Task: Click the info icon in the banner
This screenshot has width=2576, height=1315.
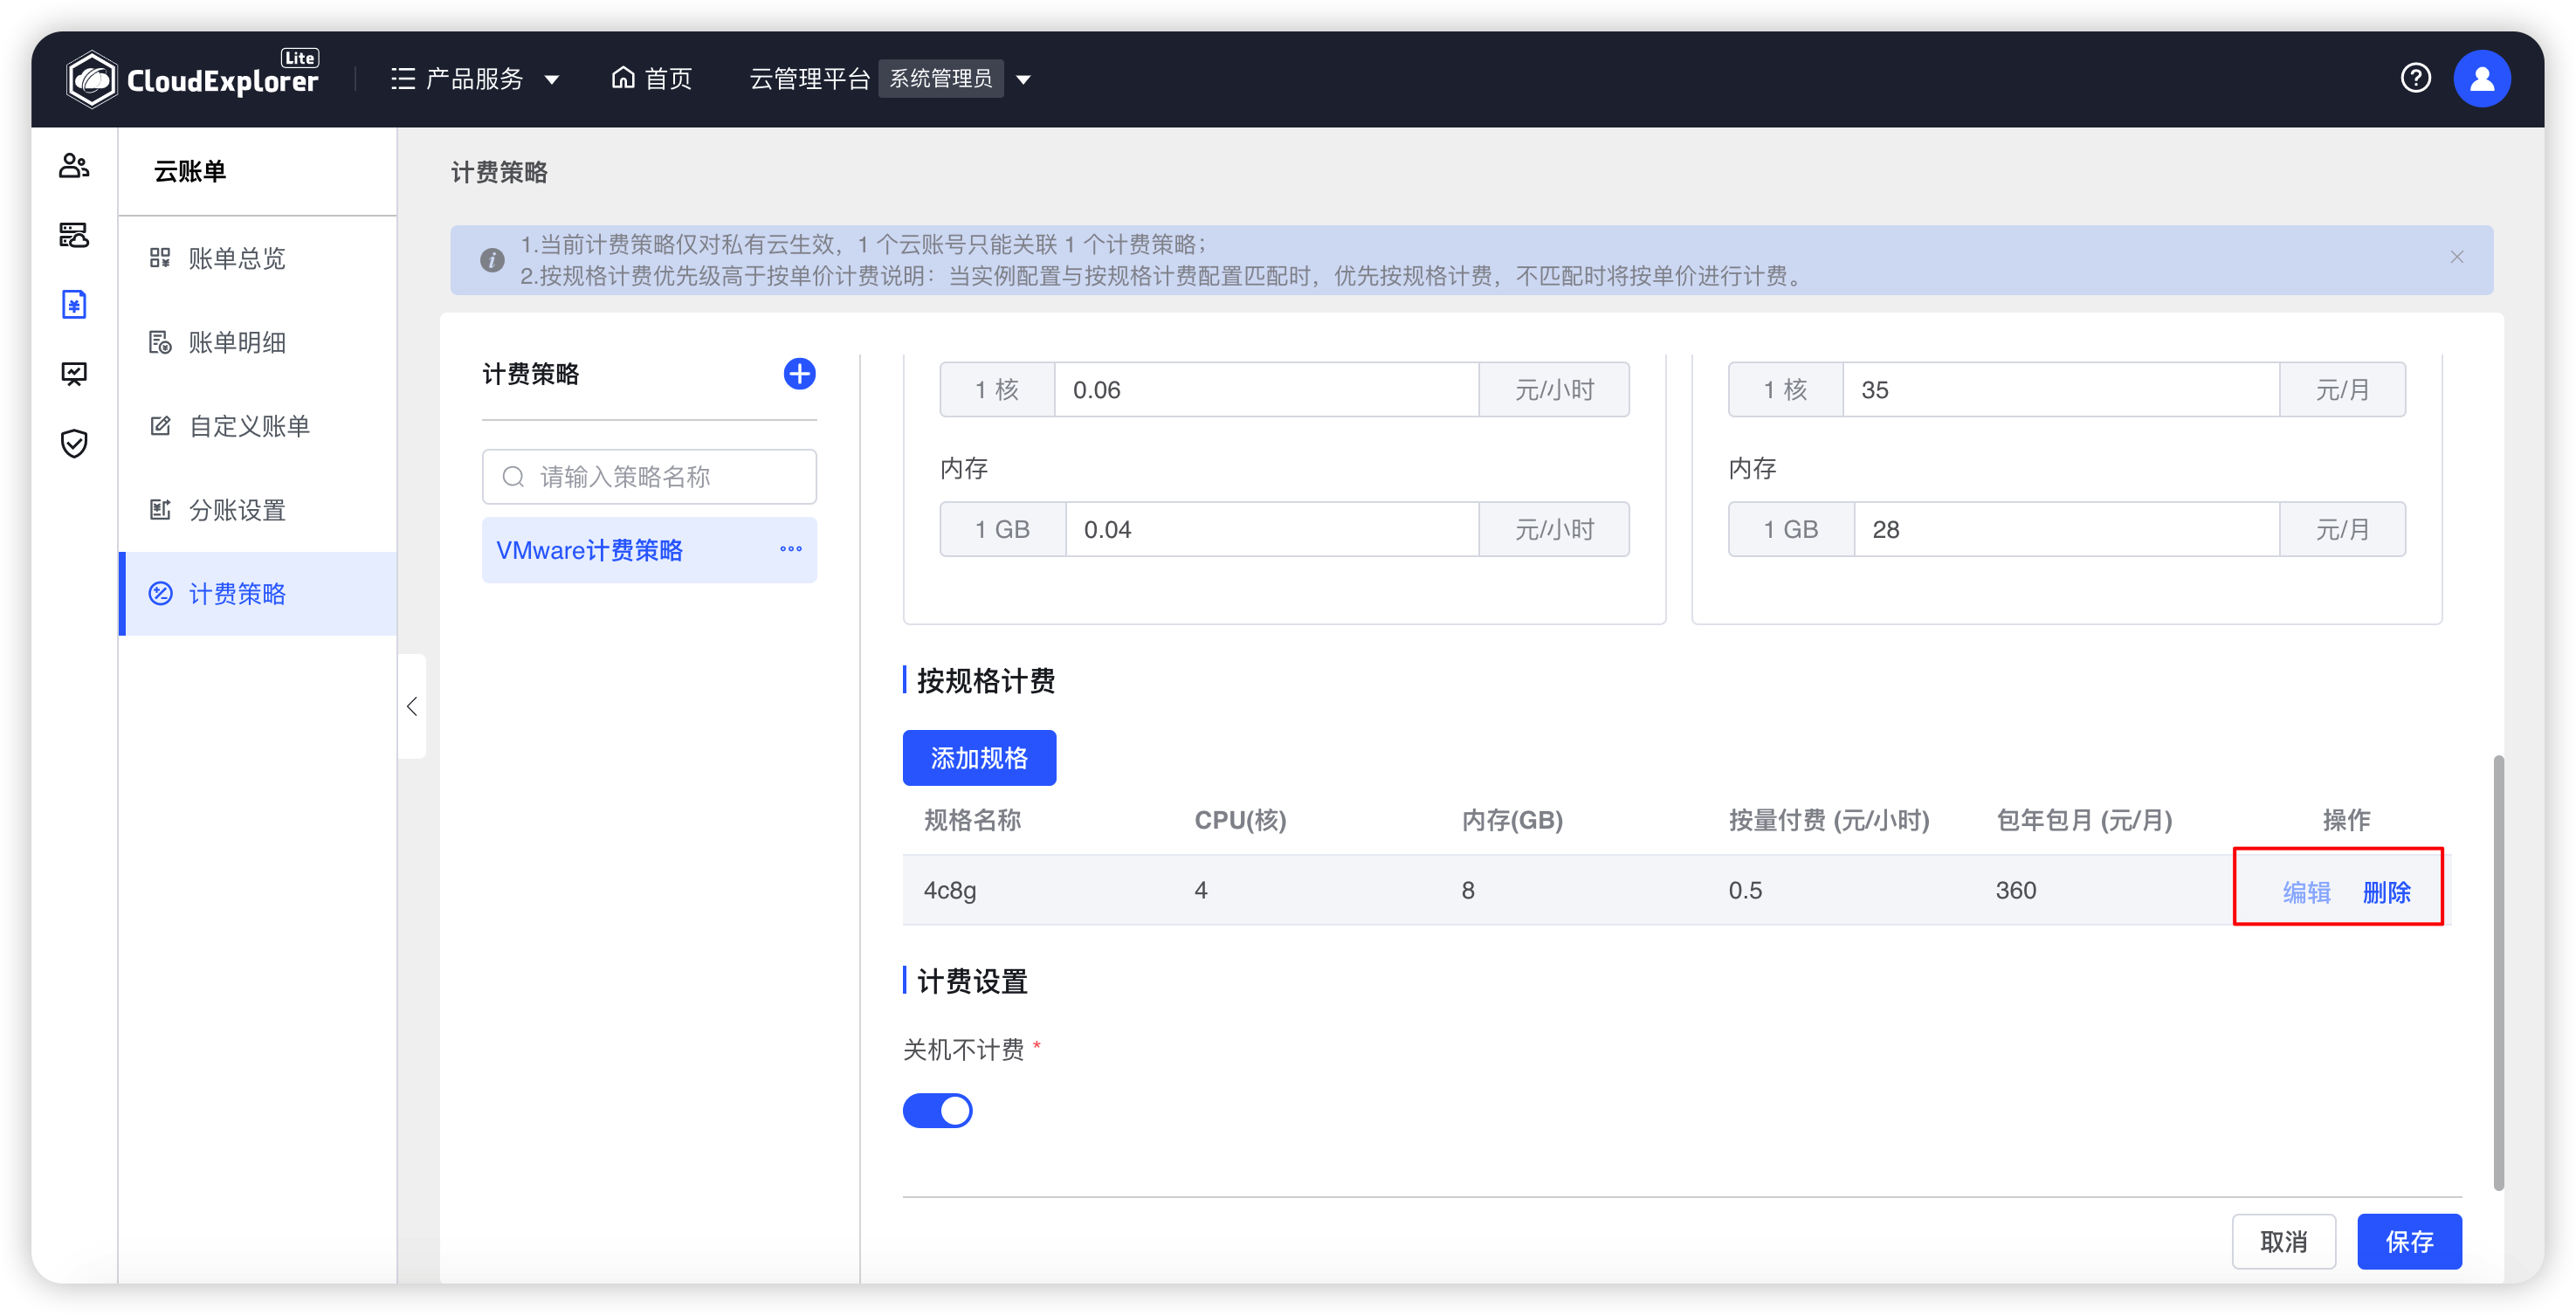Action: (x=492, y=260)
